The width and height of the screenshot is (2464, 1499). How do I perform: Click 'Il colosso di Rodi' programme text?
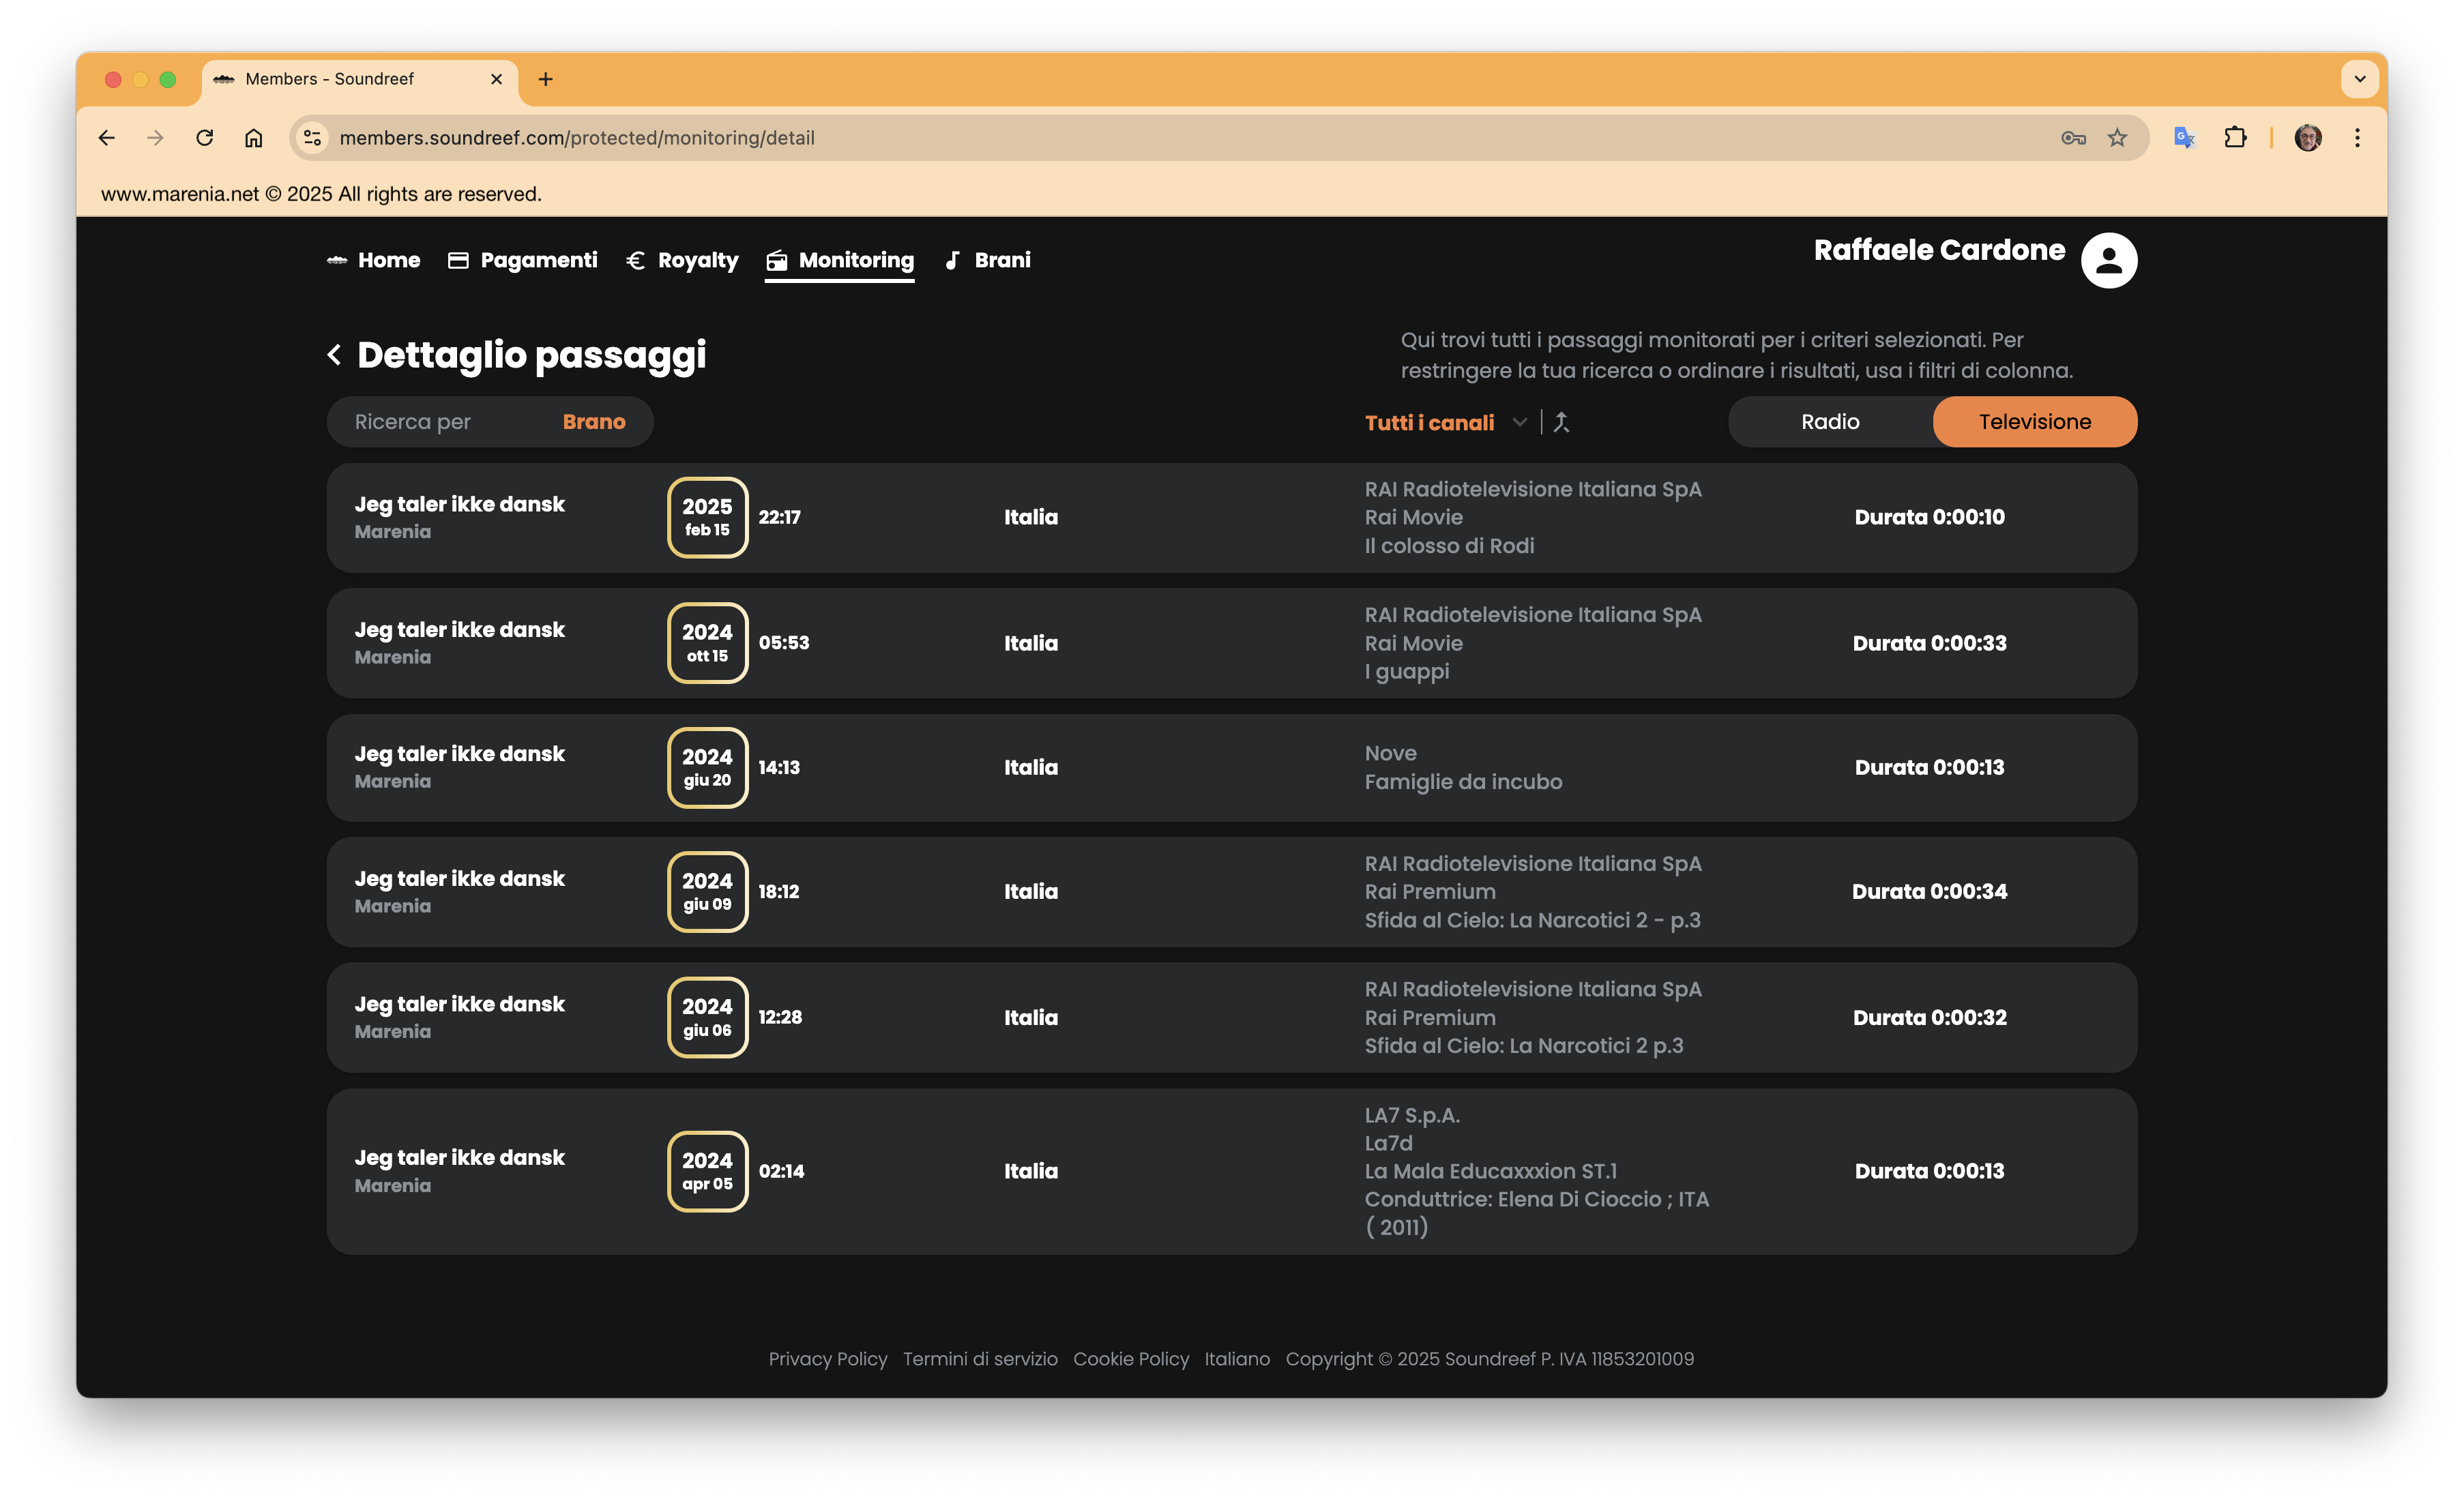pyautogui.click(x=1449, y=546)
